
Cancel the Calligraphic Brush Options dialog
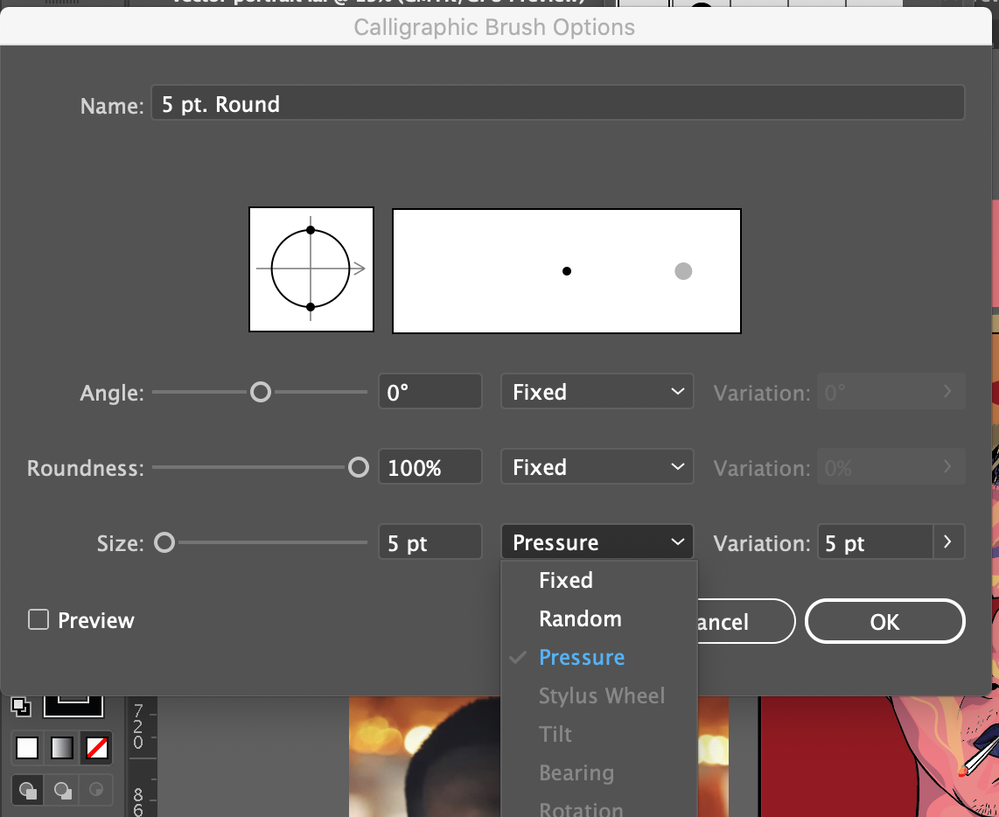click(745, 621)
